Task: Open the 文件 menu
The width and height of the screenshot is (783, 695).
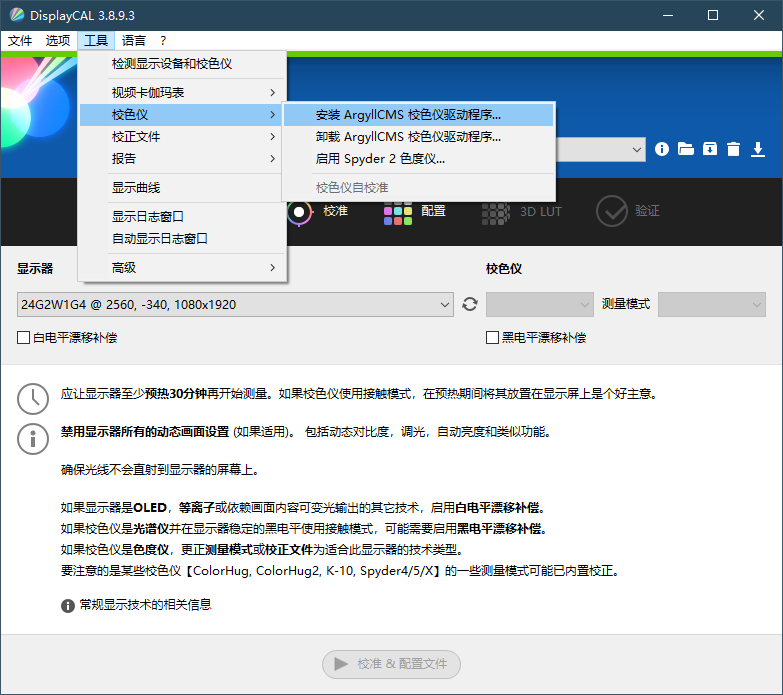Action: [x=20, y=40]
